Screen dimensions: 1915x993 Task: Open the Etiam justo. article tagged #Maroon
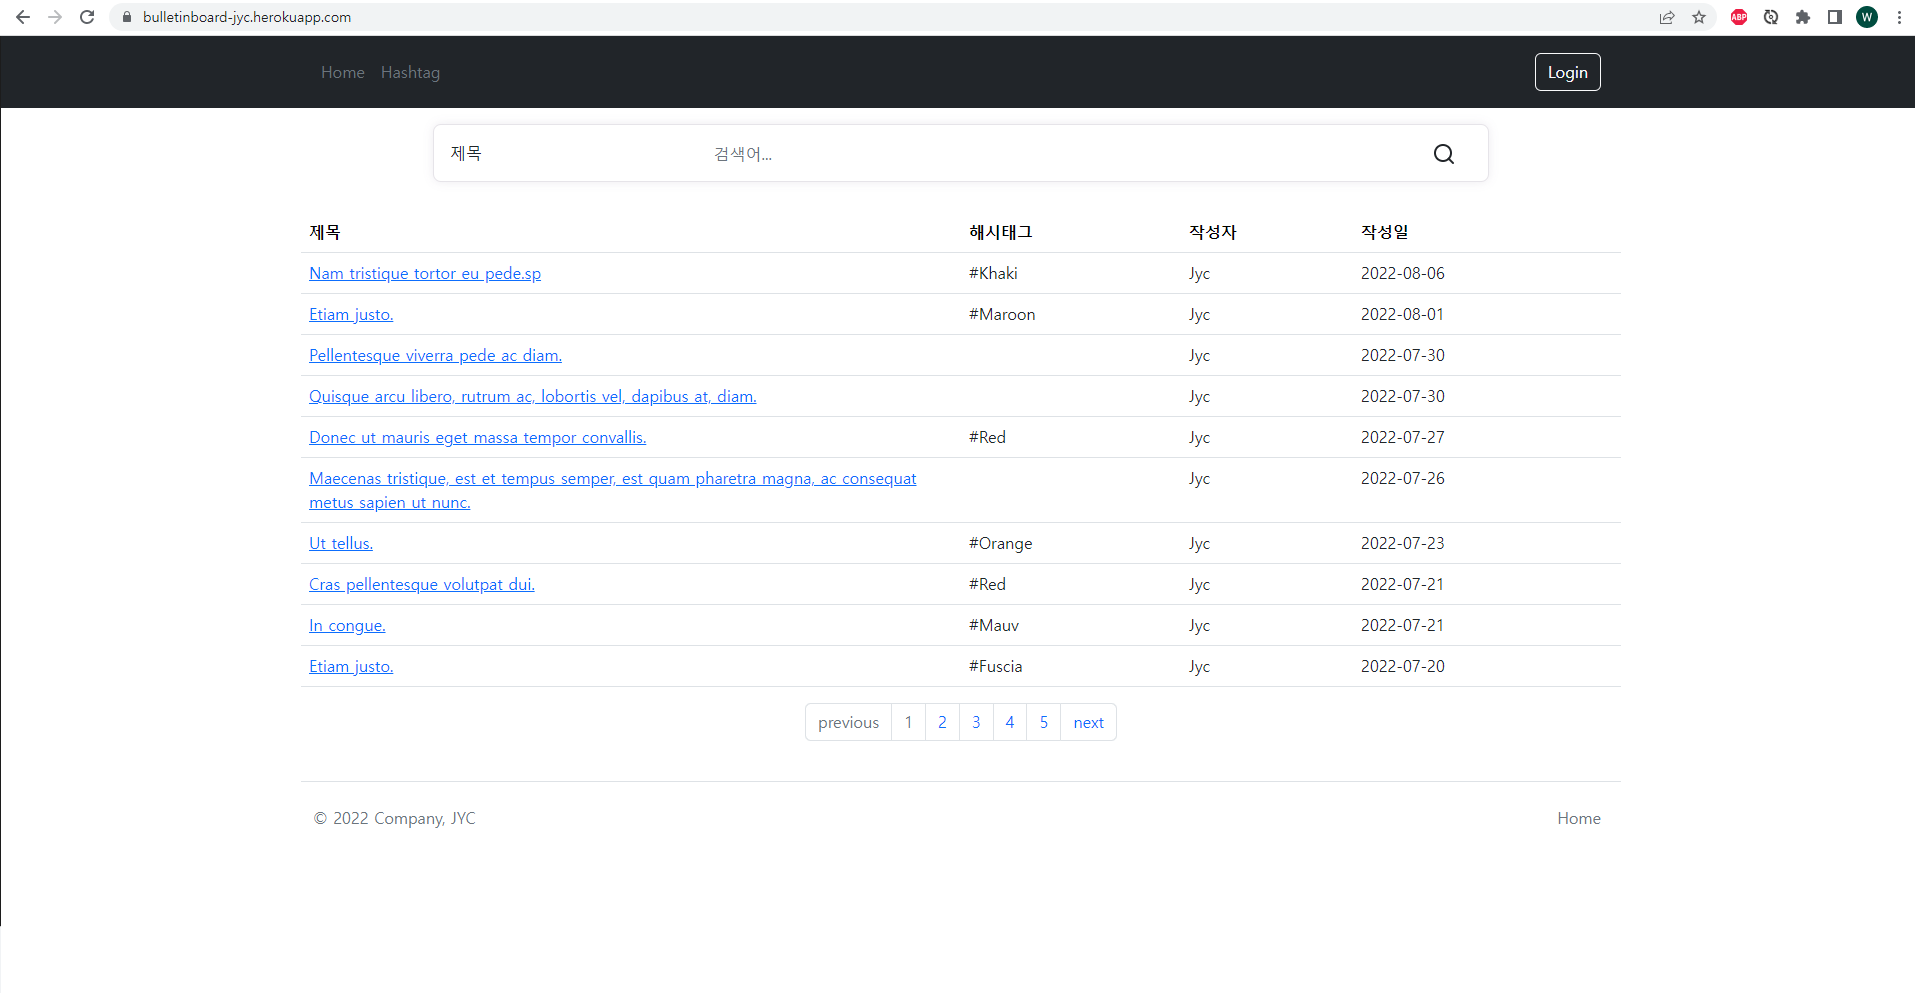[x=351, y=314]
